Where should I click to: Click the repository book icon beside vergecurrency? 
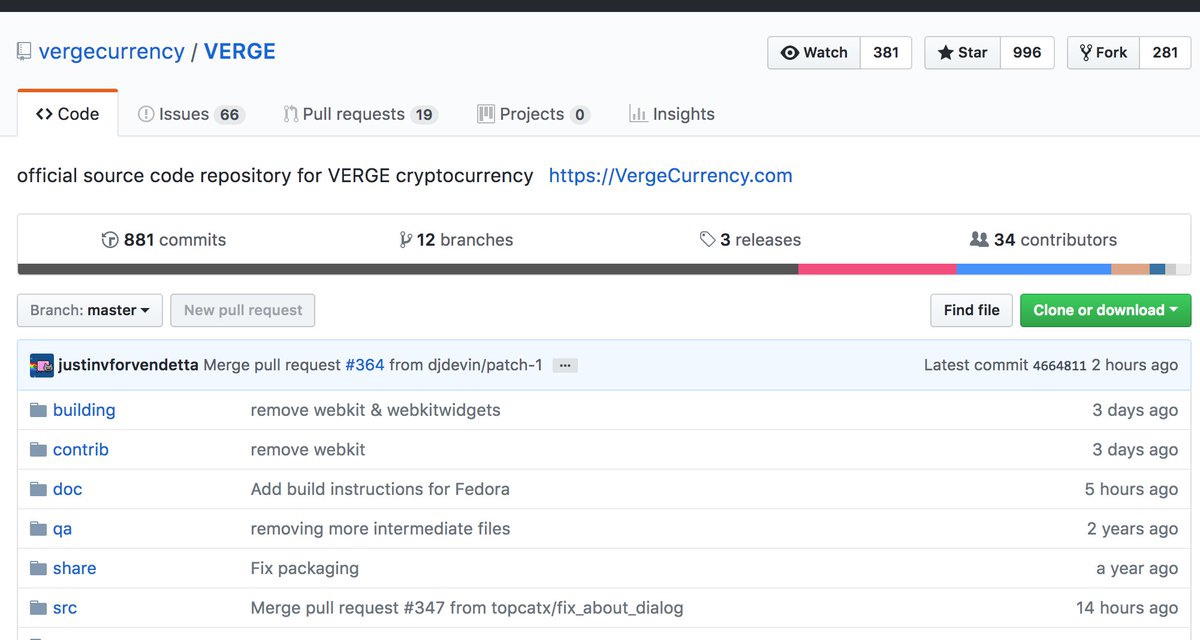[x=24, y=52]
